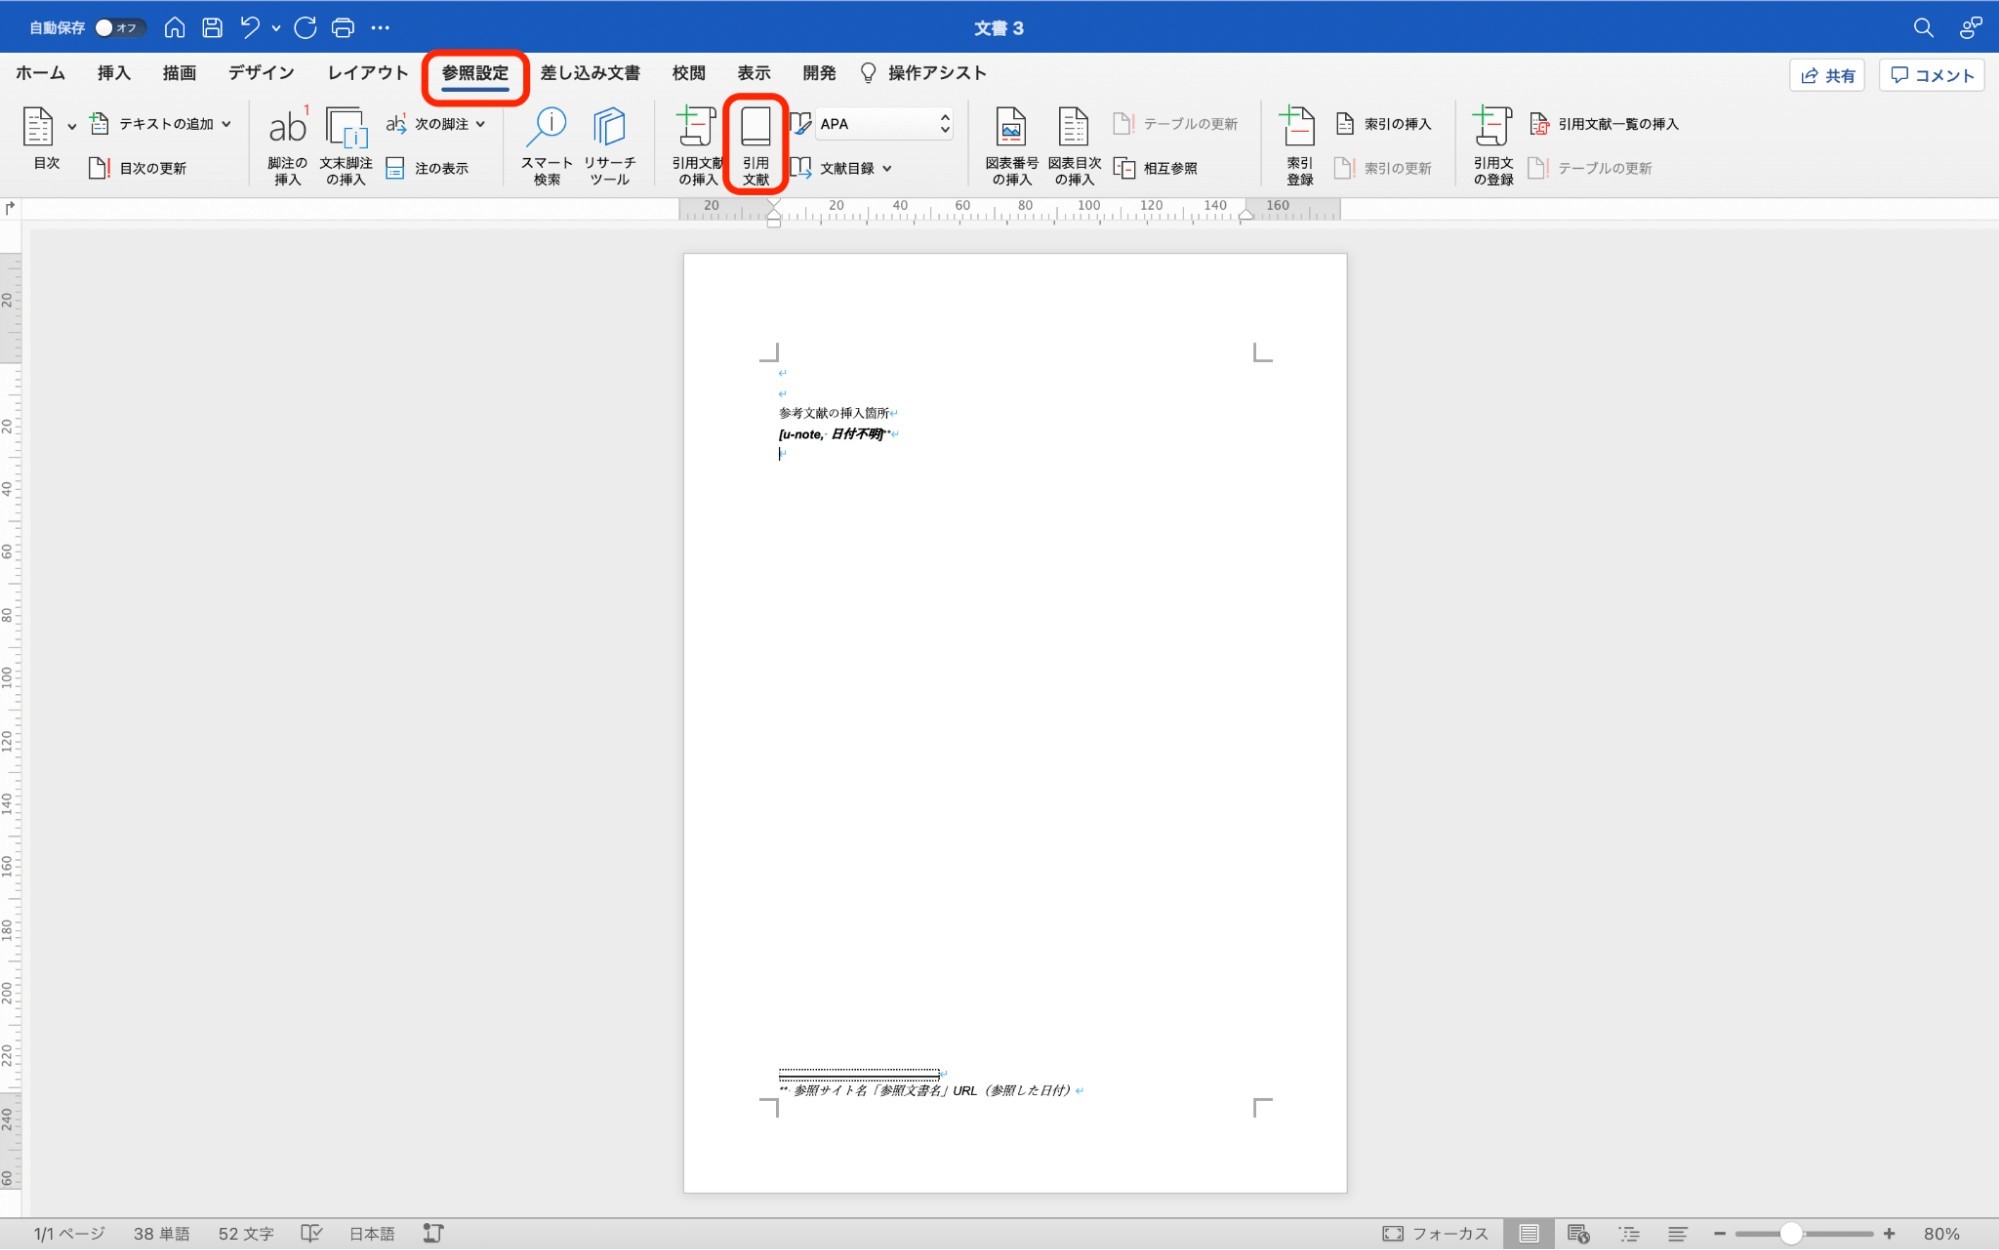Viewport: 1999px width, 1250px height.
Task: Click the text cursor icon in the status bar
Action: point(433,1234)
